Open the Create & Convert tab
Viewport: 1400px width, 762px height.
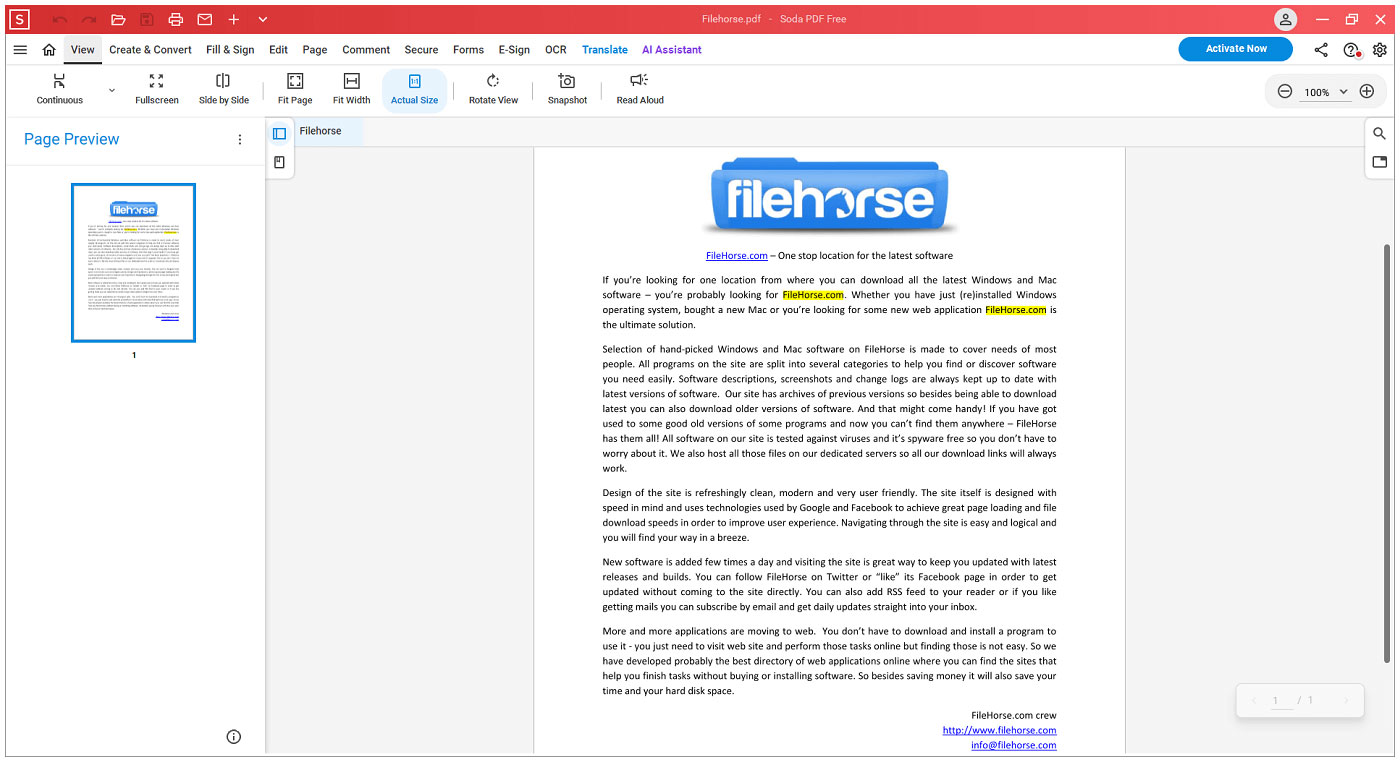pos(150,49)
